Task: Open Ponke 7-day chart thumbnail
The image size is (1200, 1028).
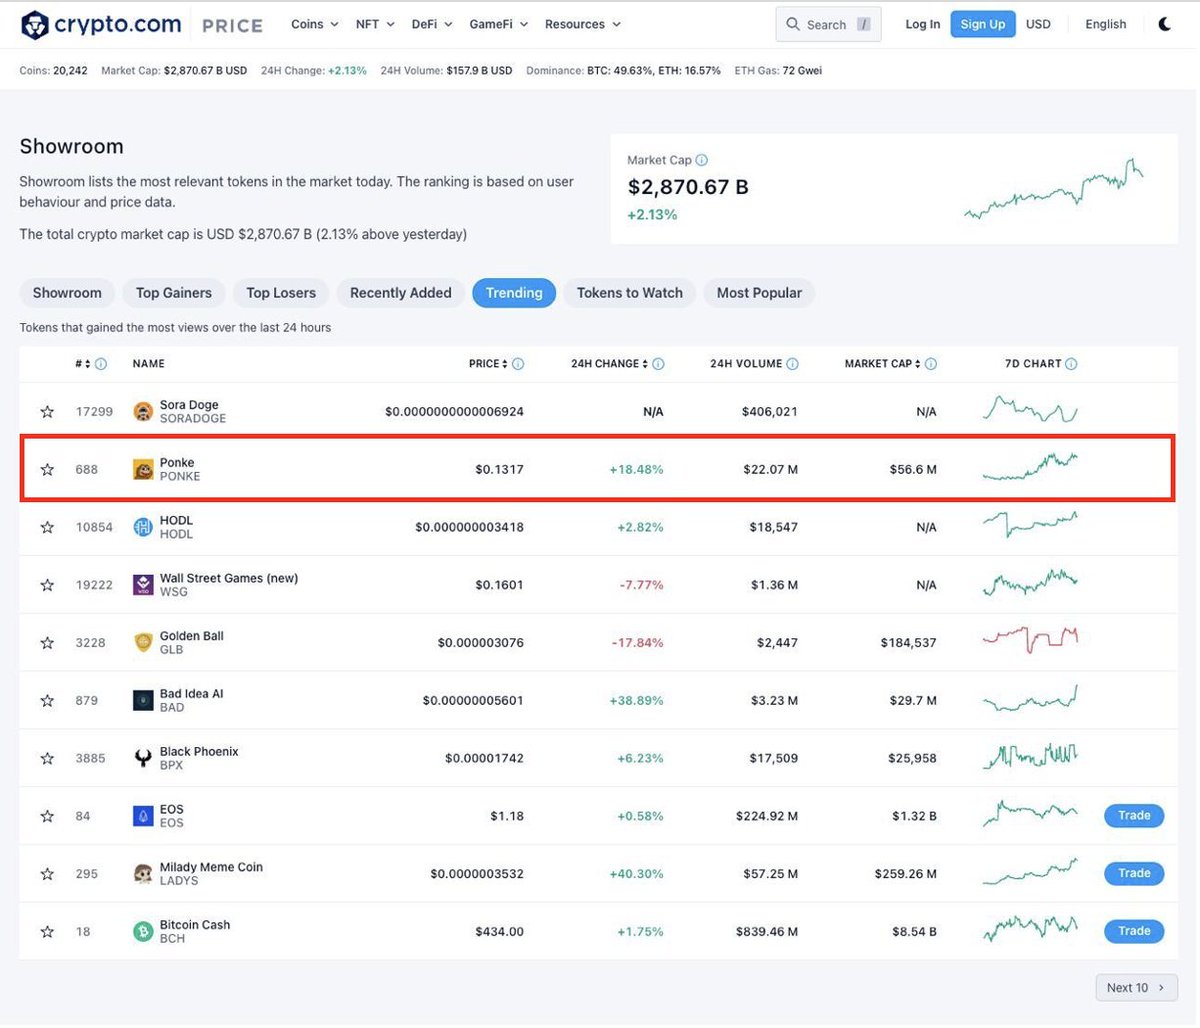Action: point(1030,467)
